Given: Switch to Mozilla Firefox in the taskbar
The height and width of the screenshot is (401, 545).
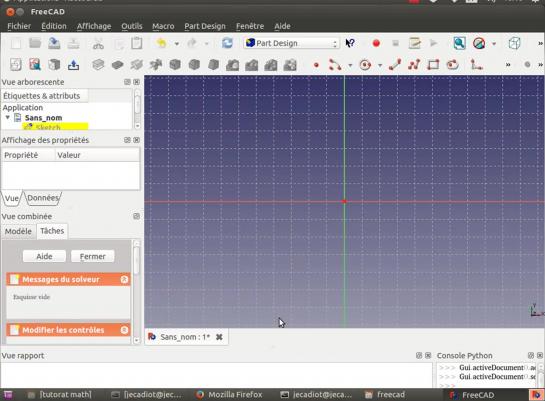Looking at the screenshot, I should [x=229, y=394].
